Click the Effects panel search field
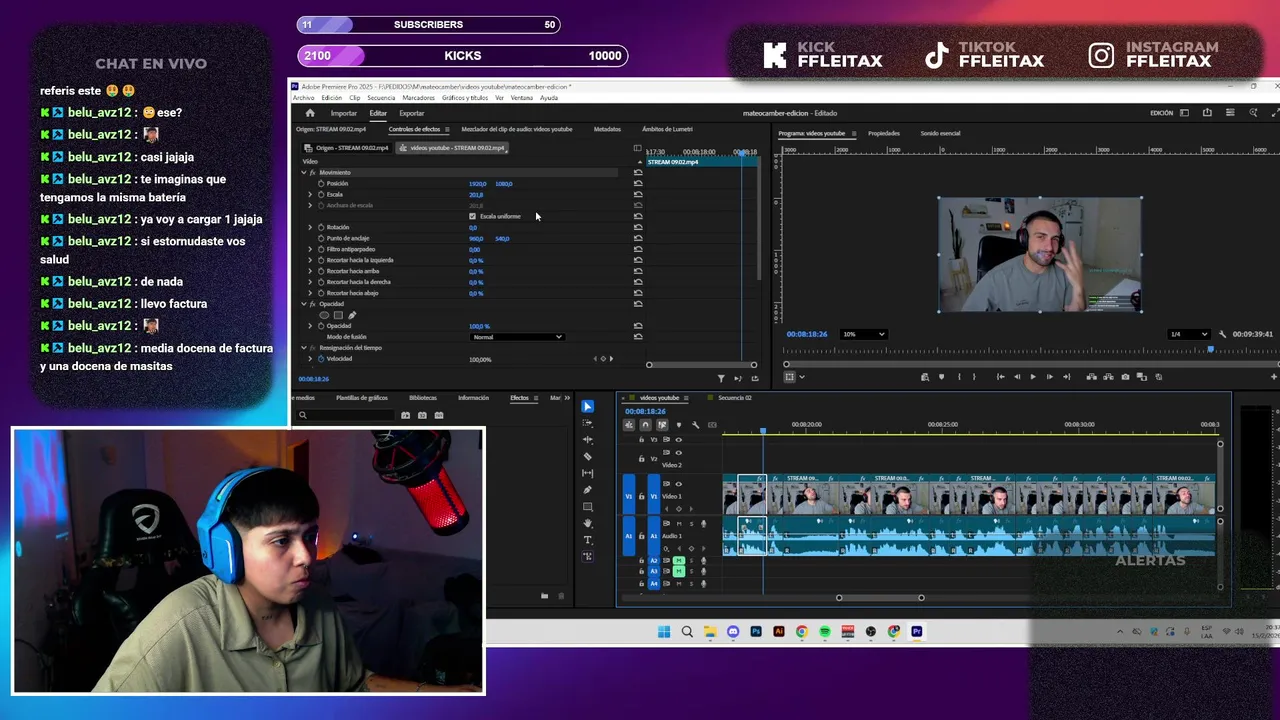This screenshot has width=1280, height=720. 346,415
